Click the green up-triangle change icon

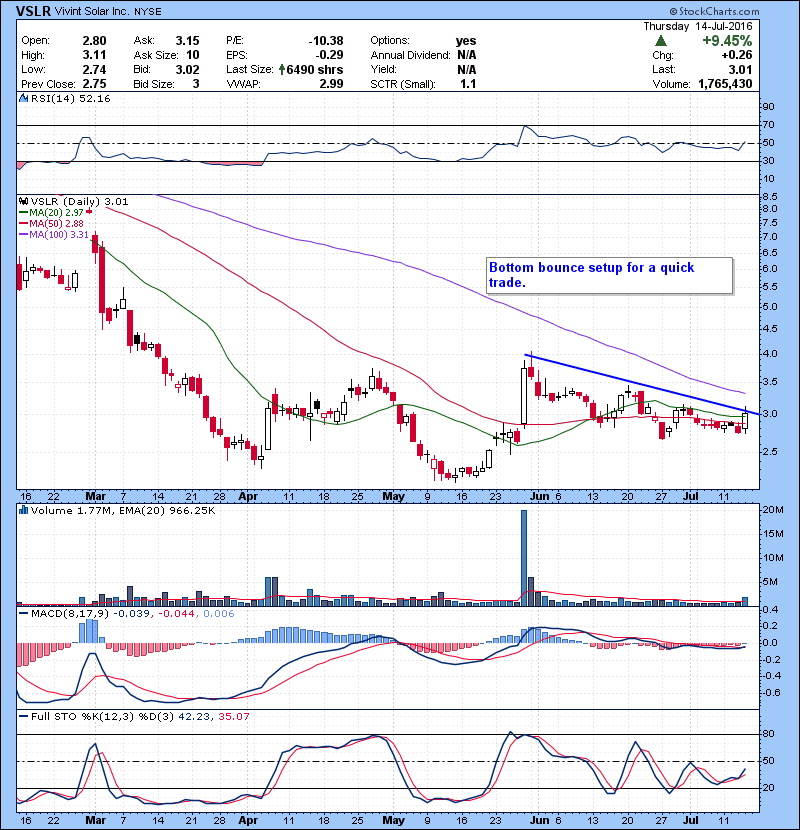(660, 41)
